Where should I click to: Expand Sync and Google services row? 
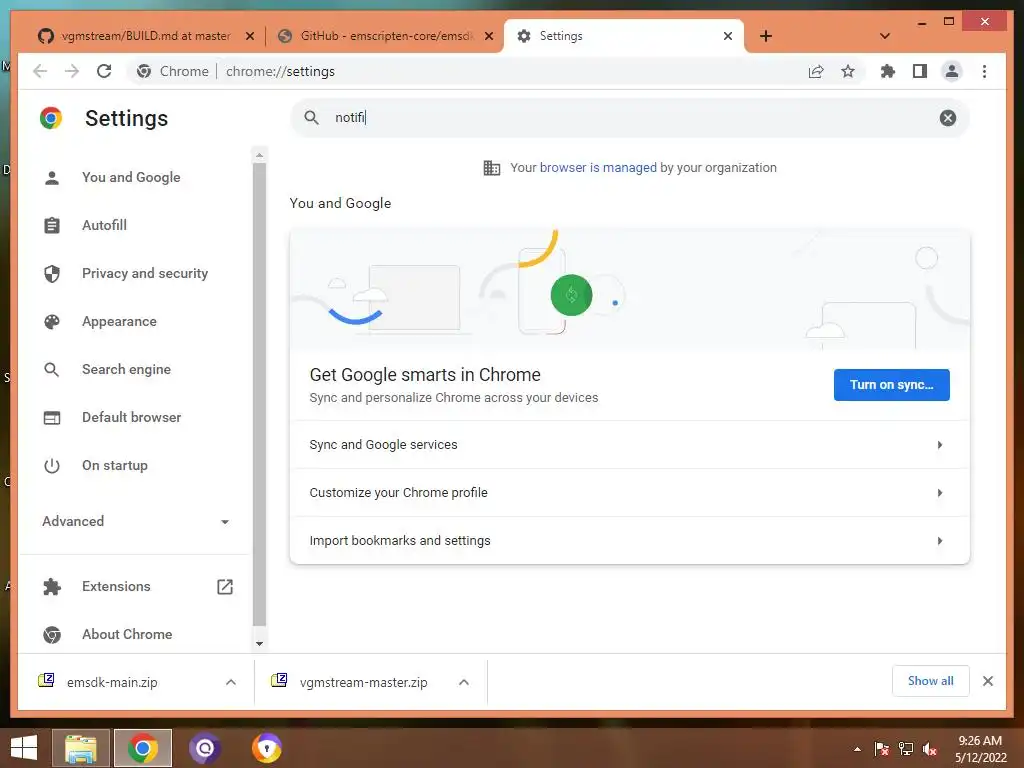point(630,445)
